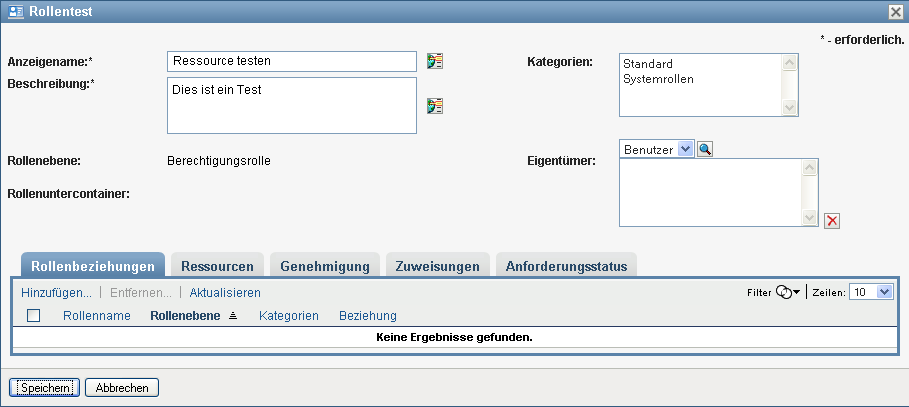Click the Rollenebene sort arrow icon
Screen dimensions: 909x407
tap(233, 316)
